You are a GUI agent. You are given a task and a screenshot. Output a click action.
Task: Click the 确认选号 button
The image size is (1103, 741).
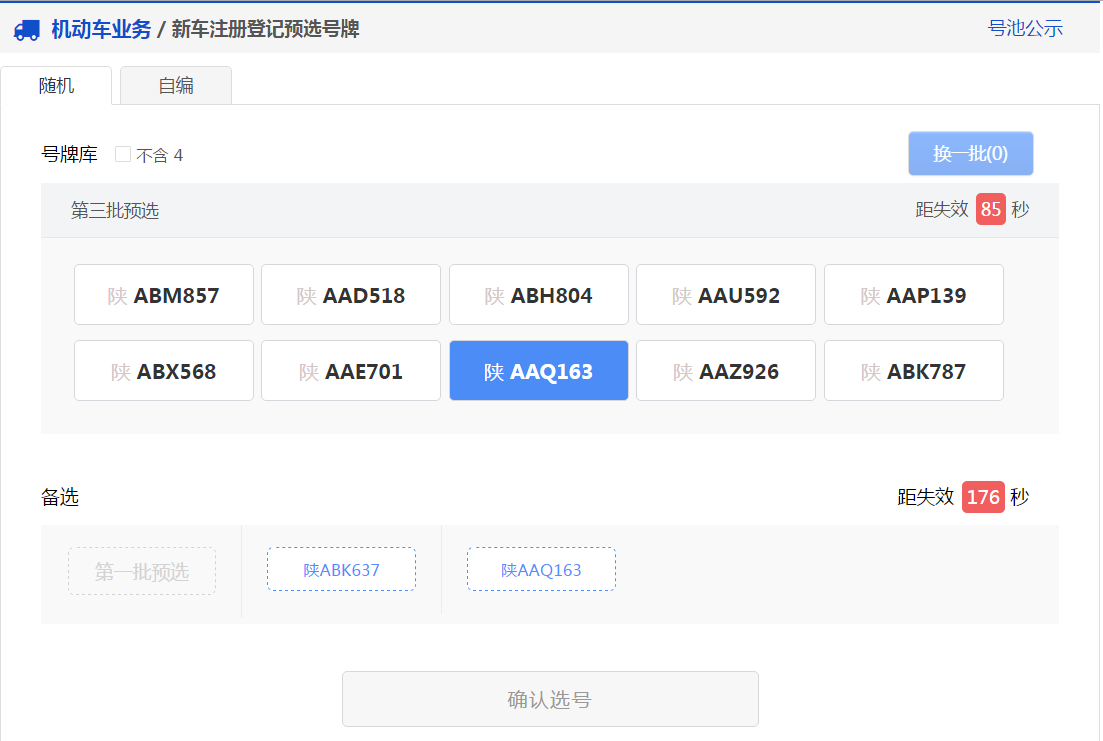coord(550,699)
